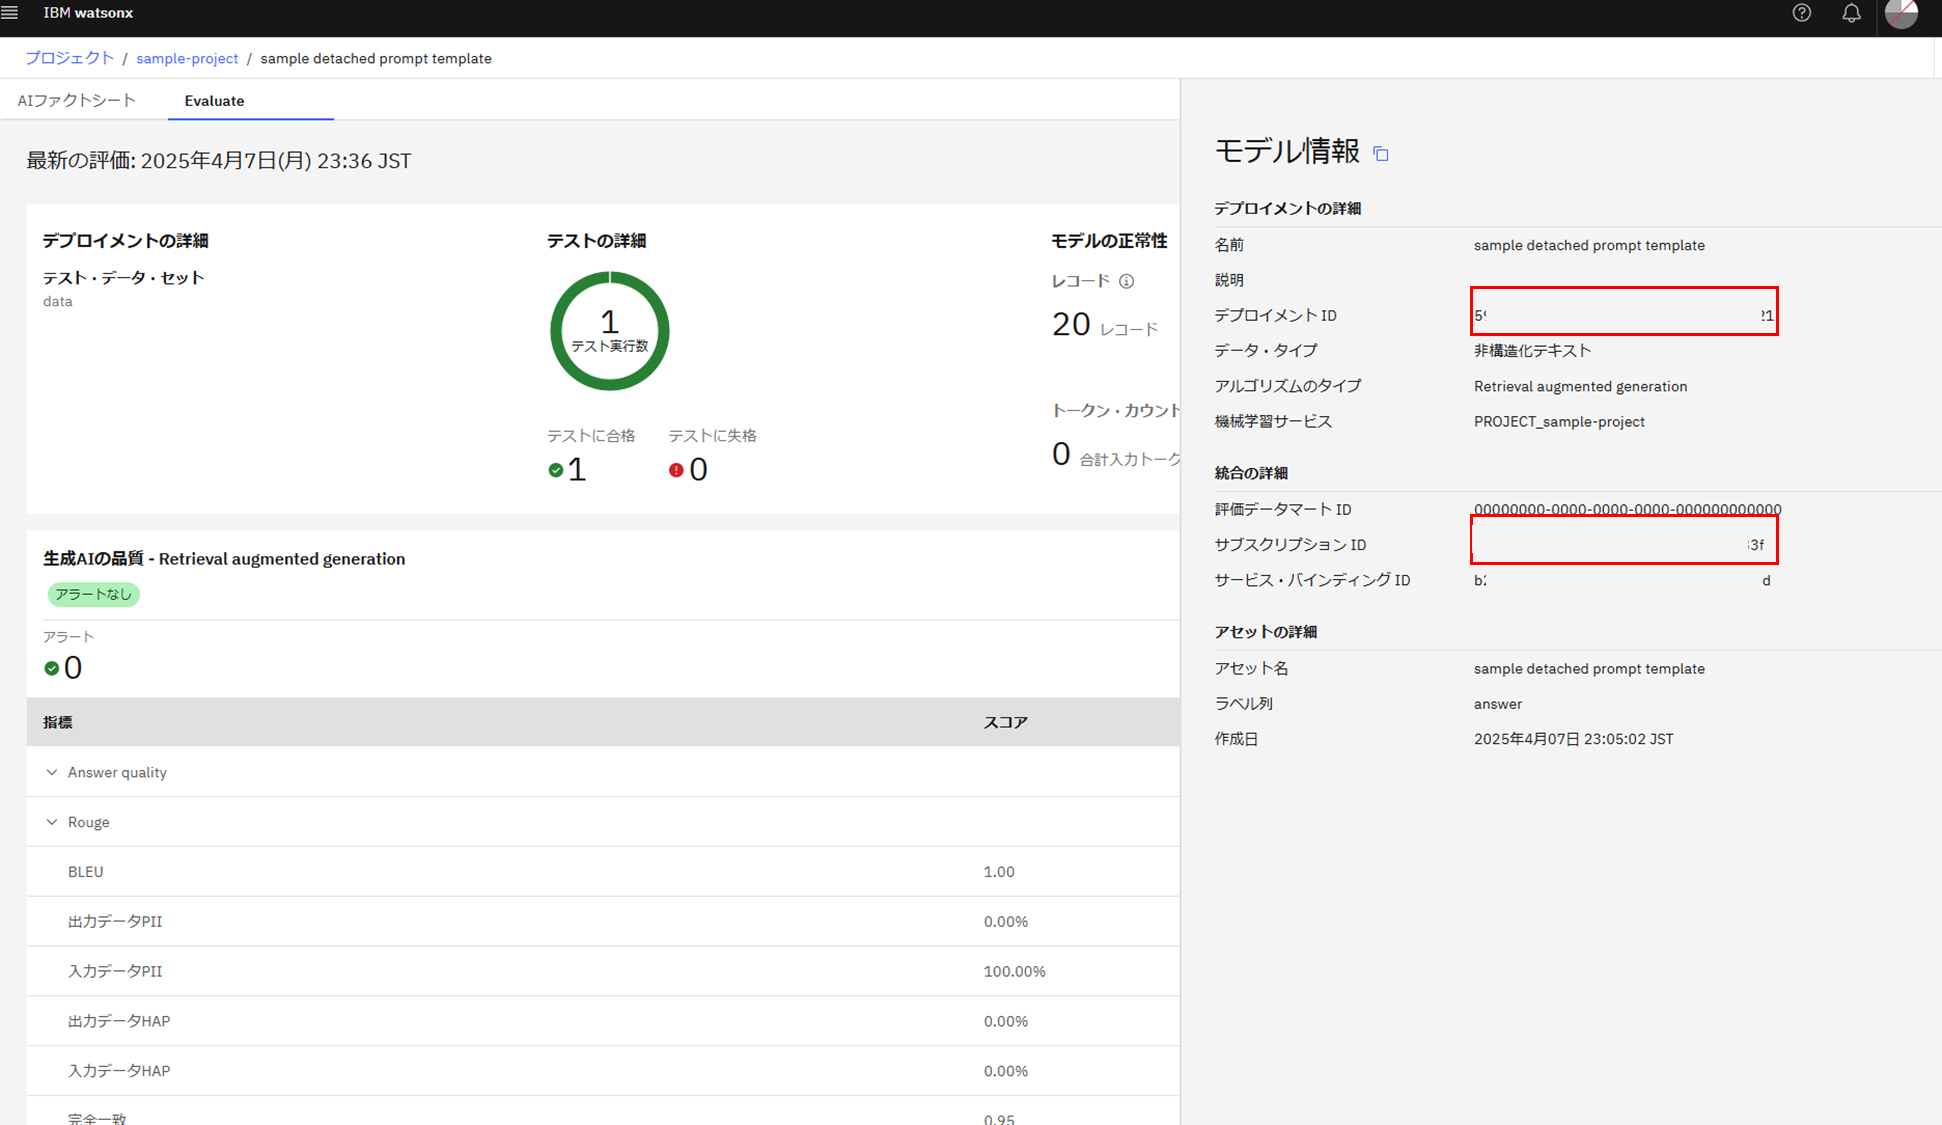The height and width of the screenshot is (1125, 1942).
Task: Click the green alert count check icon
Action: 52,668
